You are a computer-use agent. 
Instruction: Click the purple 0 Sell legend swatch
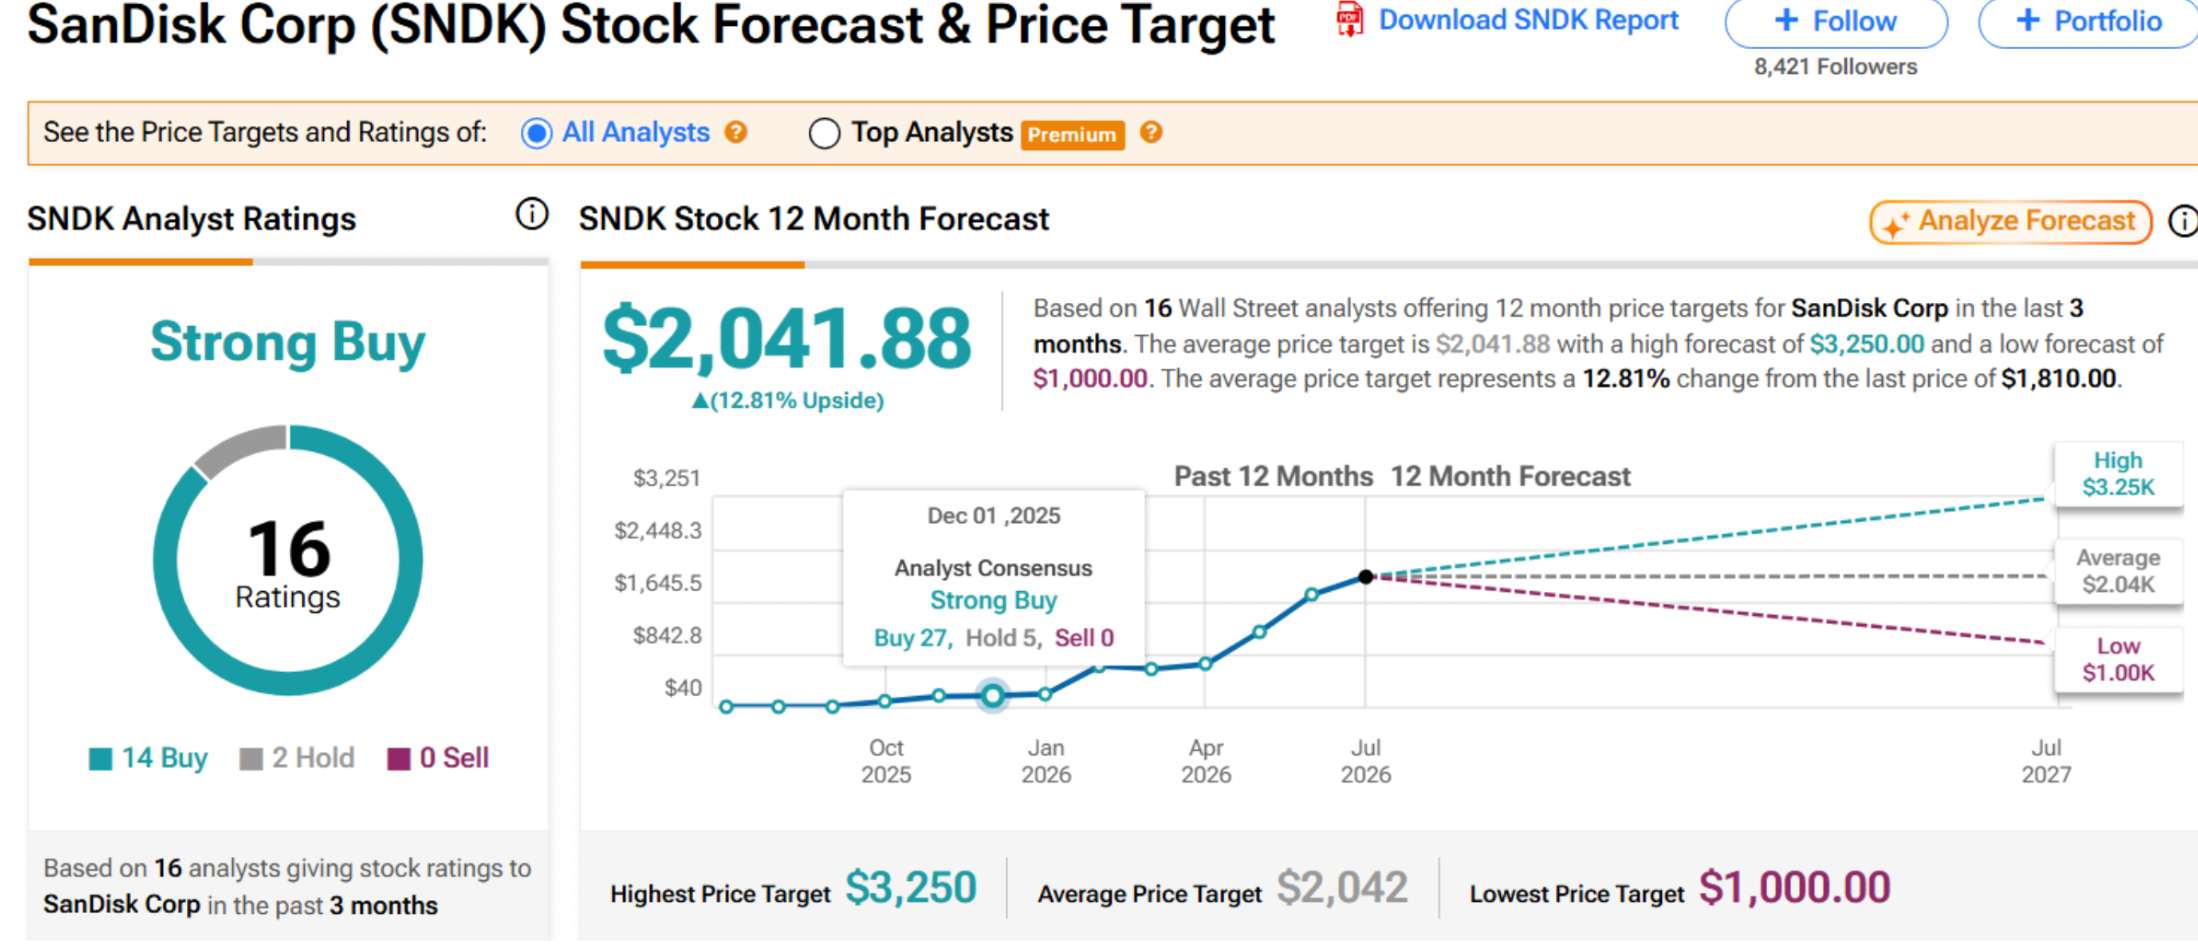click(399, 759)
